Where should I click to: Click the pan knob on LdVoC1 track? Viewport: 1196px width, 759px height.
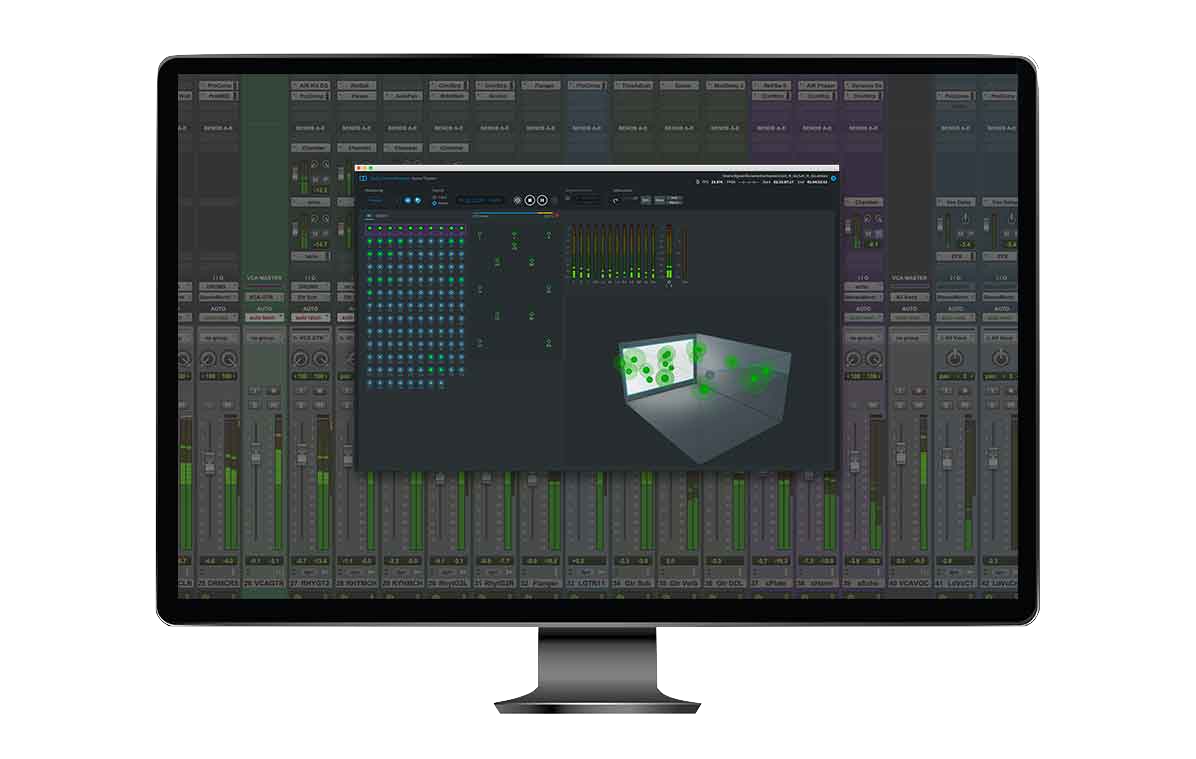954,358
